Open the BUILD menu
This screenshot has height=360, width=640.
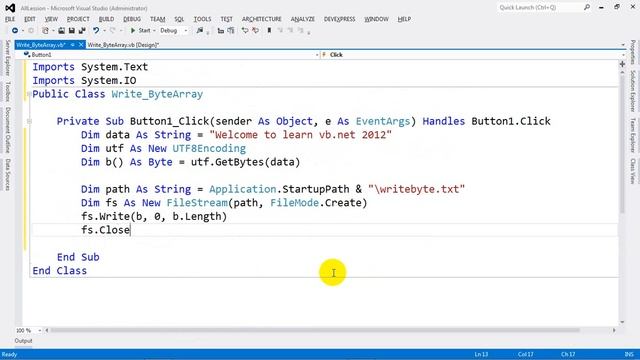(x=106, y=19)
